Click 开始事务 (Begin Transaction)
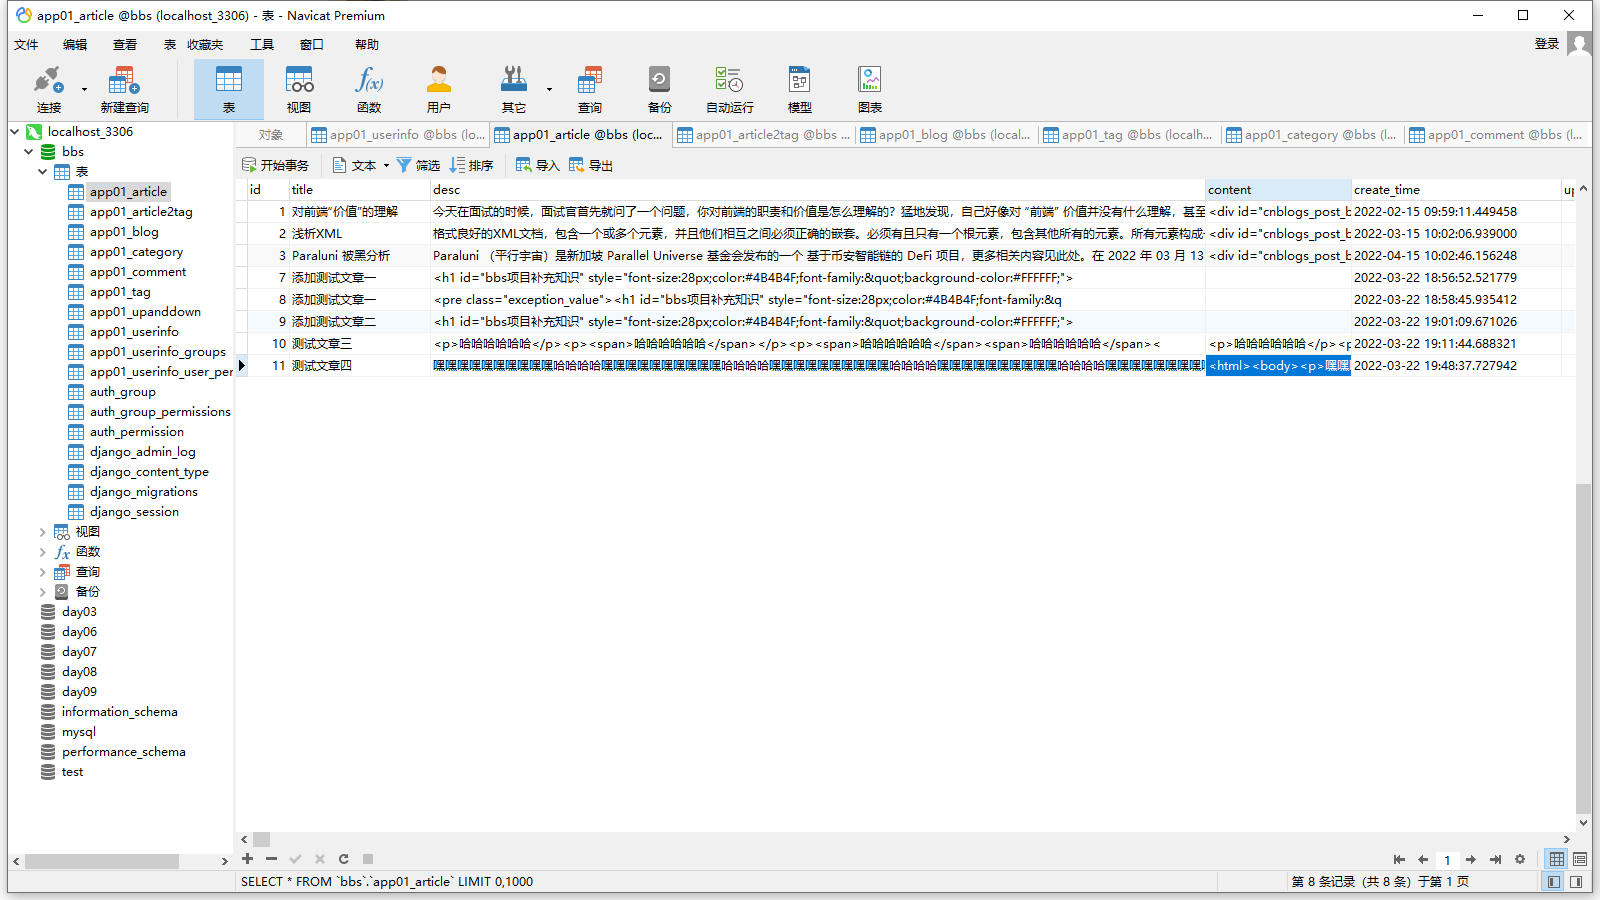Image resolution: width=1600 pixels, height=900 pixels. pyautogui.click(x=276, y=165)
